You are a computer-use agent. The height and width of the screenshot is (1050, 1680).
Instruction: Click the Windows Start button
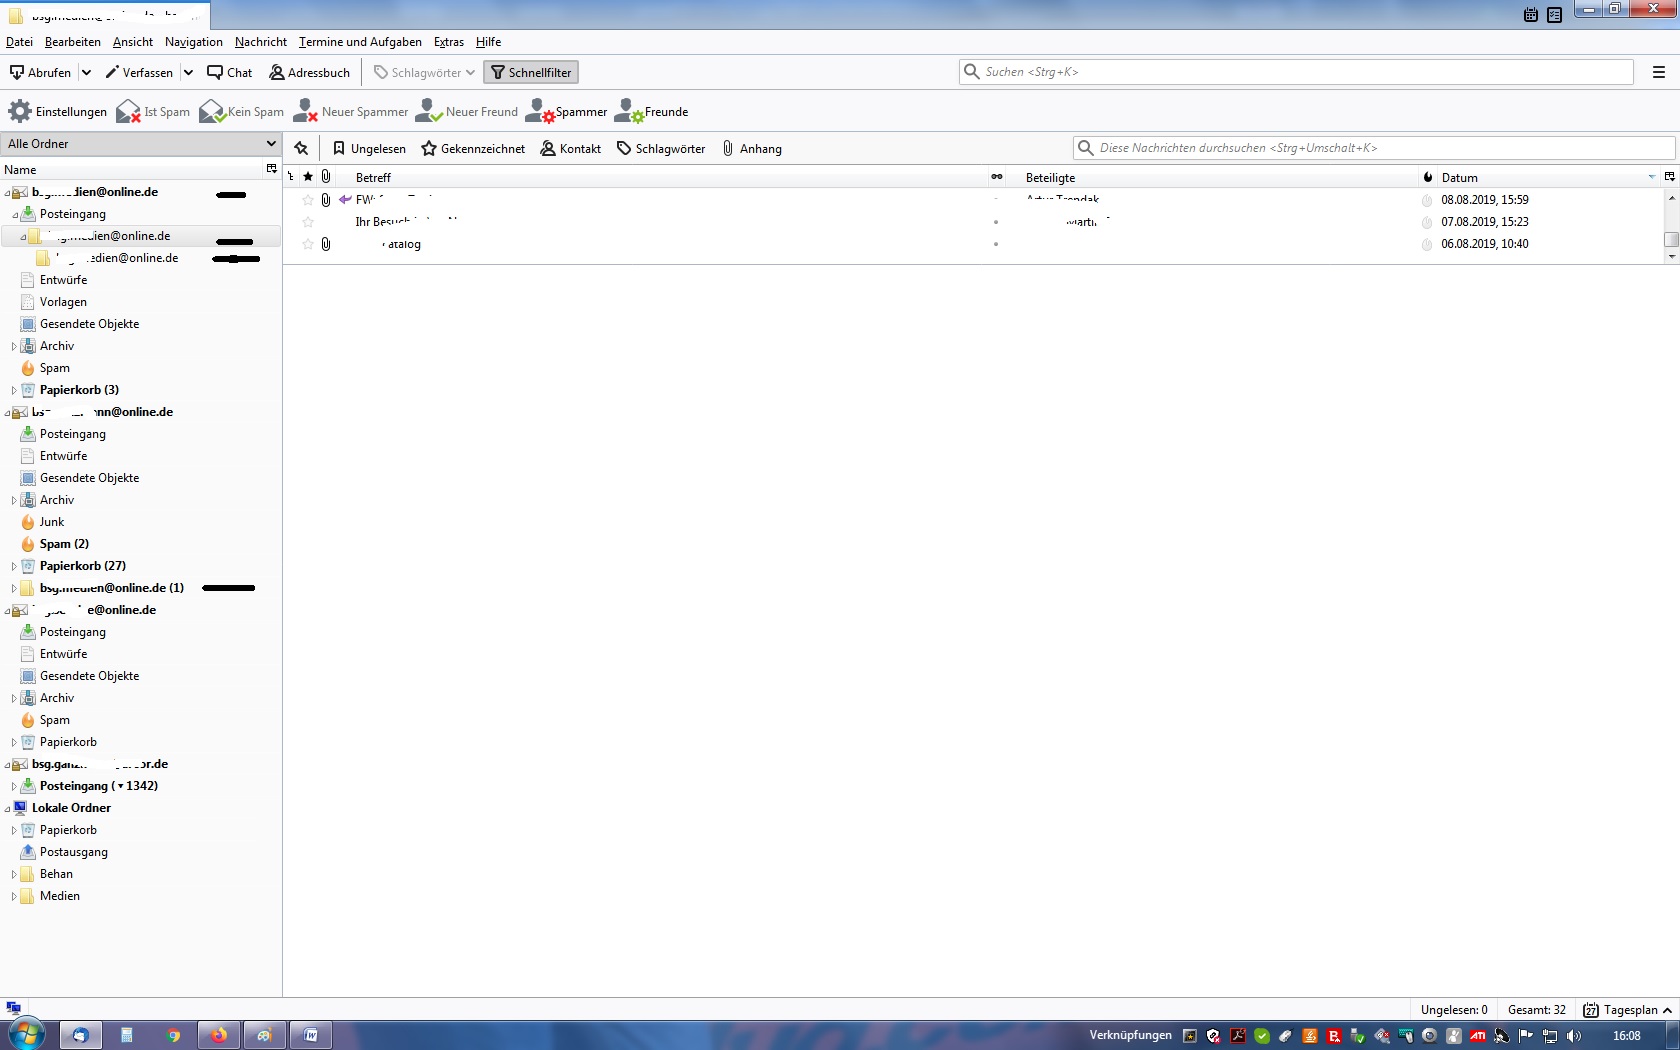coord(27,1034)
